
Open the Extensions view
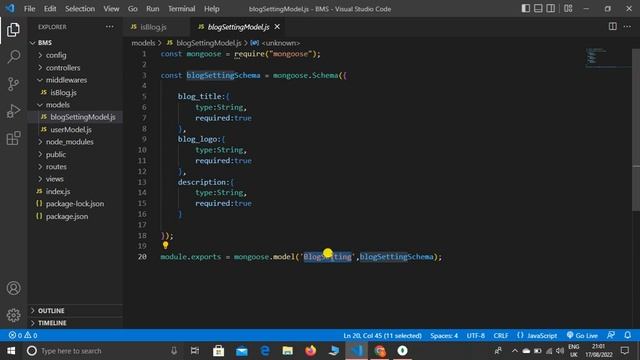tap(13, 138)
